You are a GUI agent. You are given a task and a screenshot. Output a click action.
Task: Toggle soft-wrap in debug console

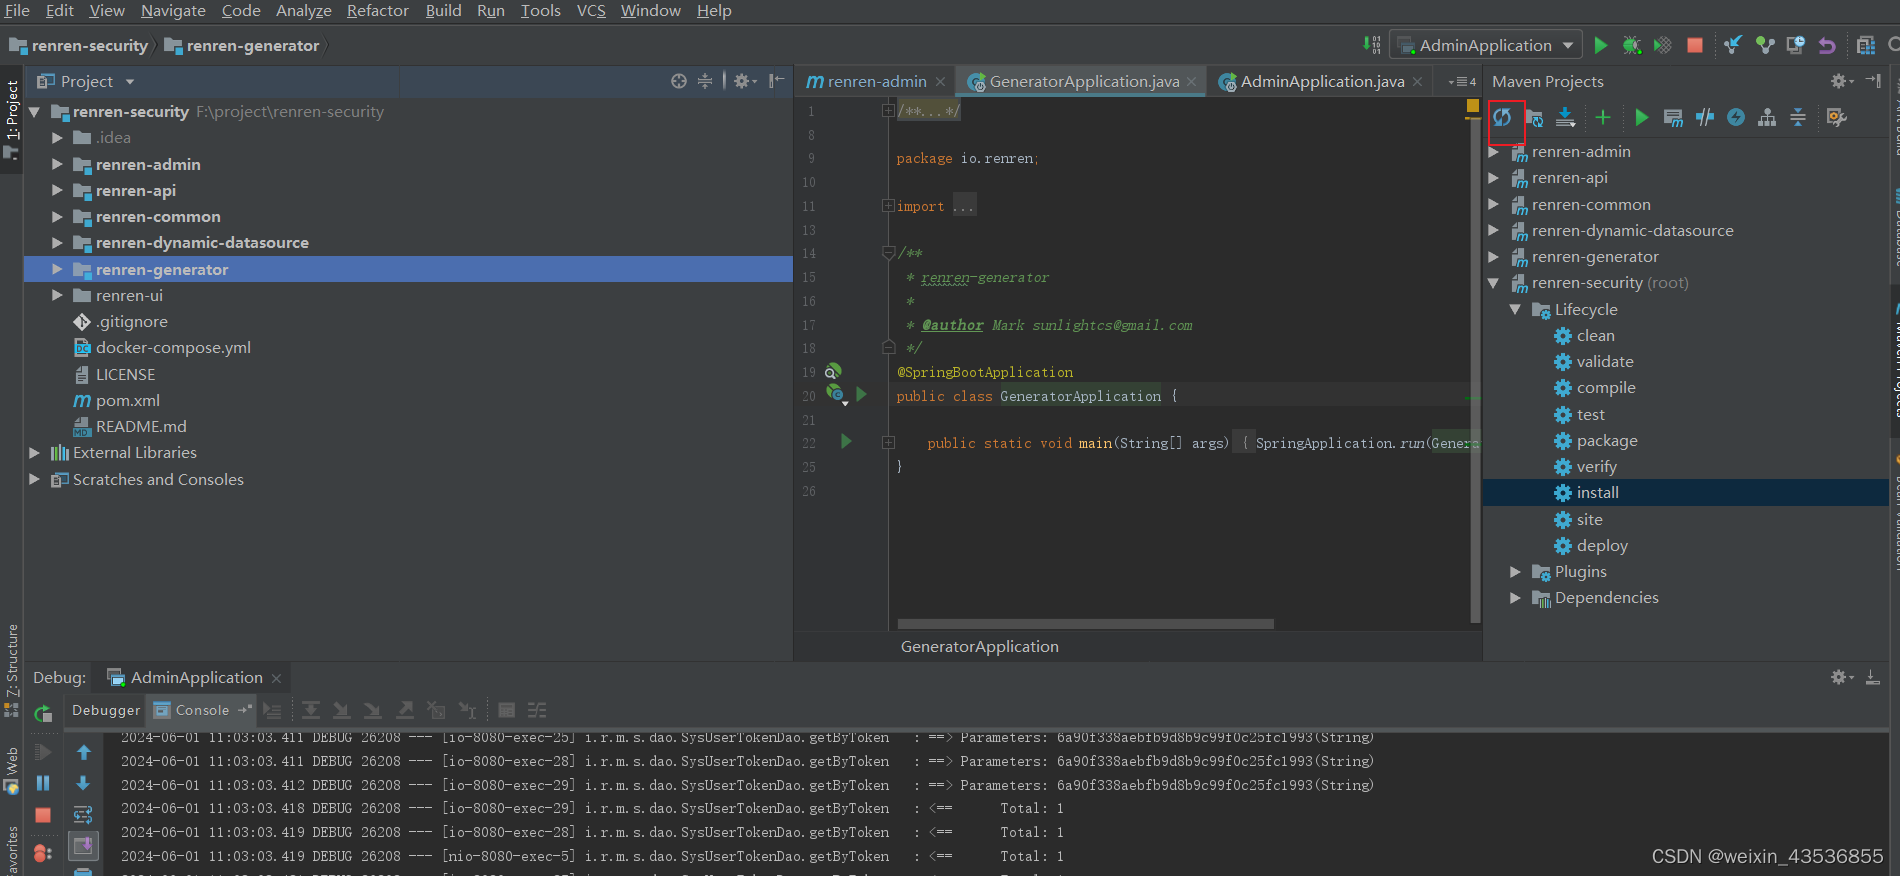coord(83,815)
